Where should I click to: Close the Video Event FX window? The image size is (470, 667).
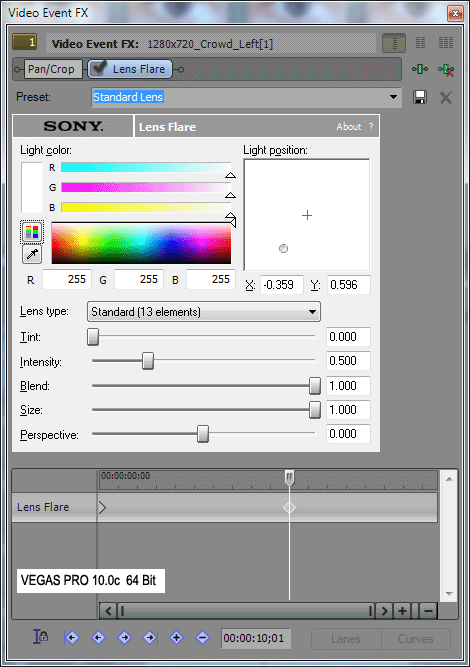pyautogui.click(x=455, y=13)
